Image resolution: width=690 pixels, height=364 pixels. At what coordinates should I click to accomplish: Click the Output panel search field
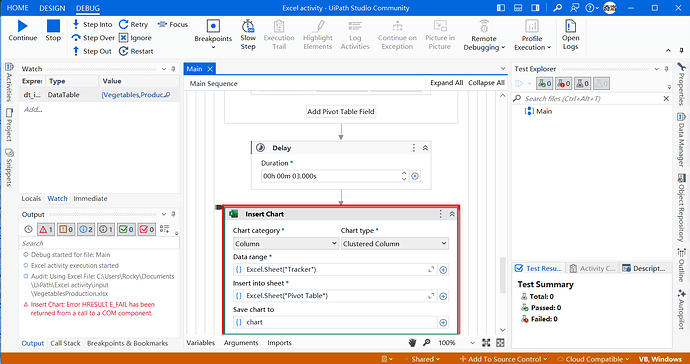pos(99,243)
